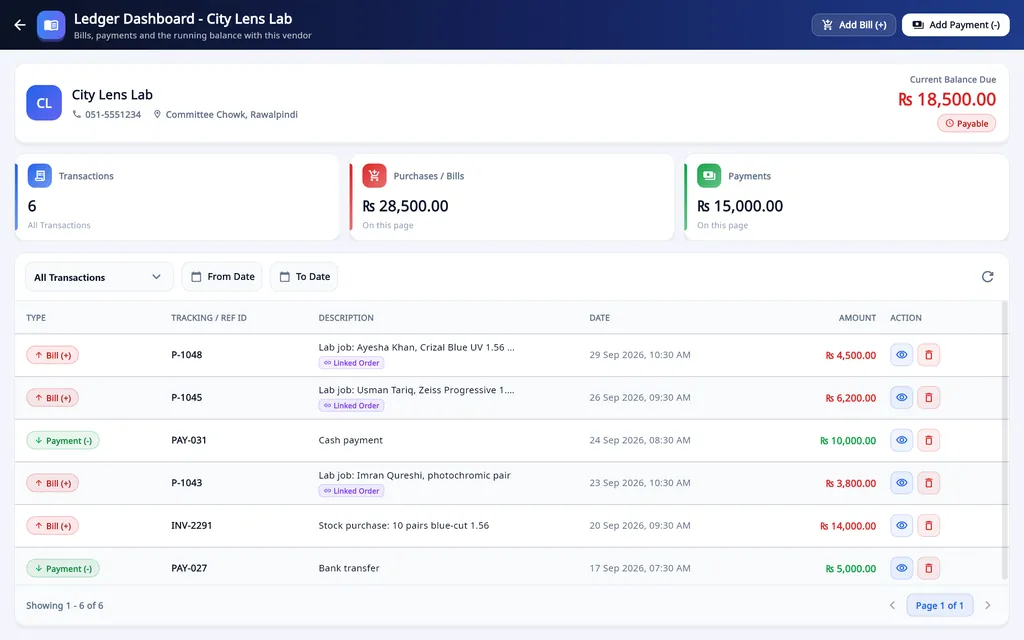Image resolution: width=1024 pixels, height=640 pixels.
Task: Click the Rs 15,000.00 payments total
Action: 740,206
